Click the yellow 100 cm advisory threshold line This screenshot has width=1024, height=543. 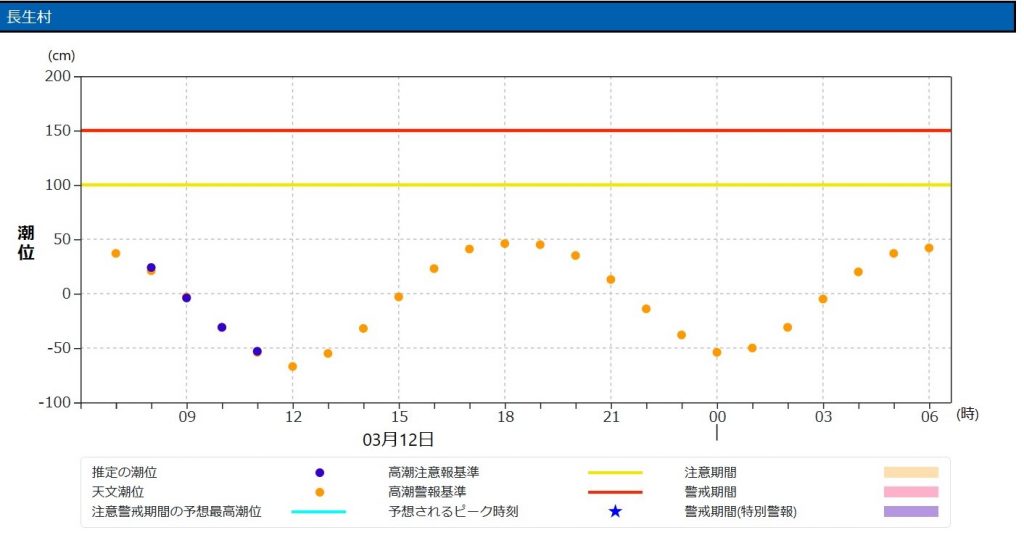[516, 185]
